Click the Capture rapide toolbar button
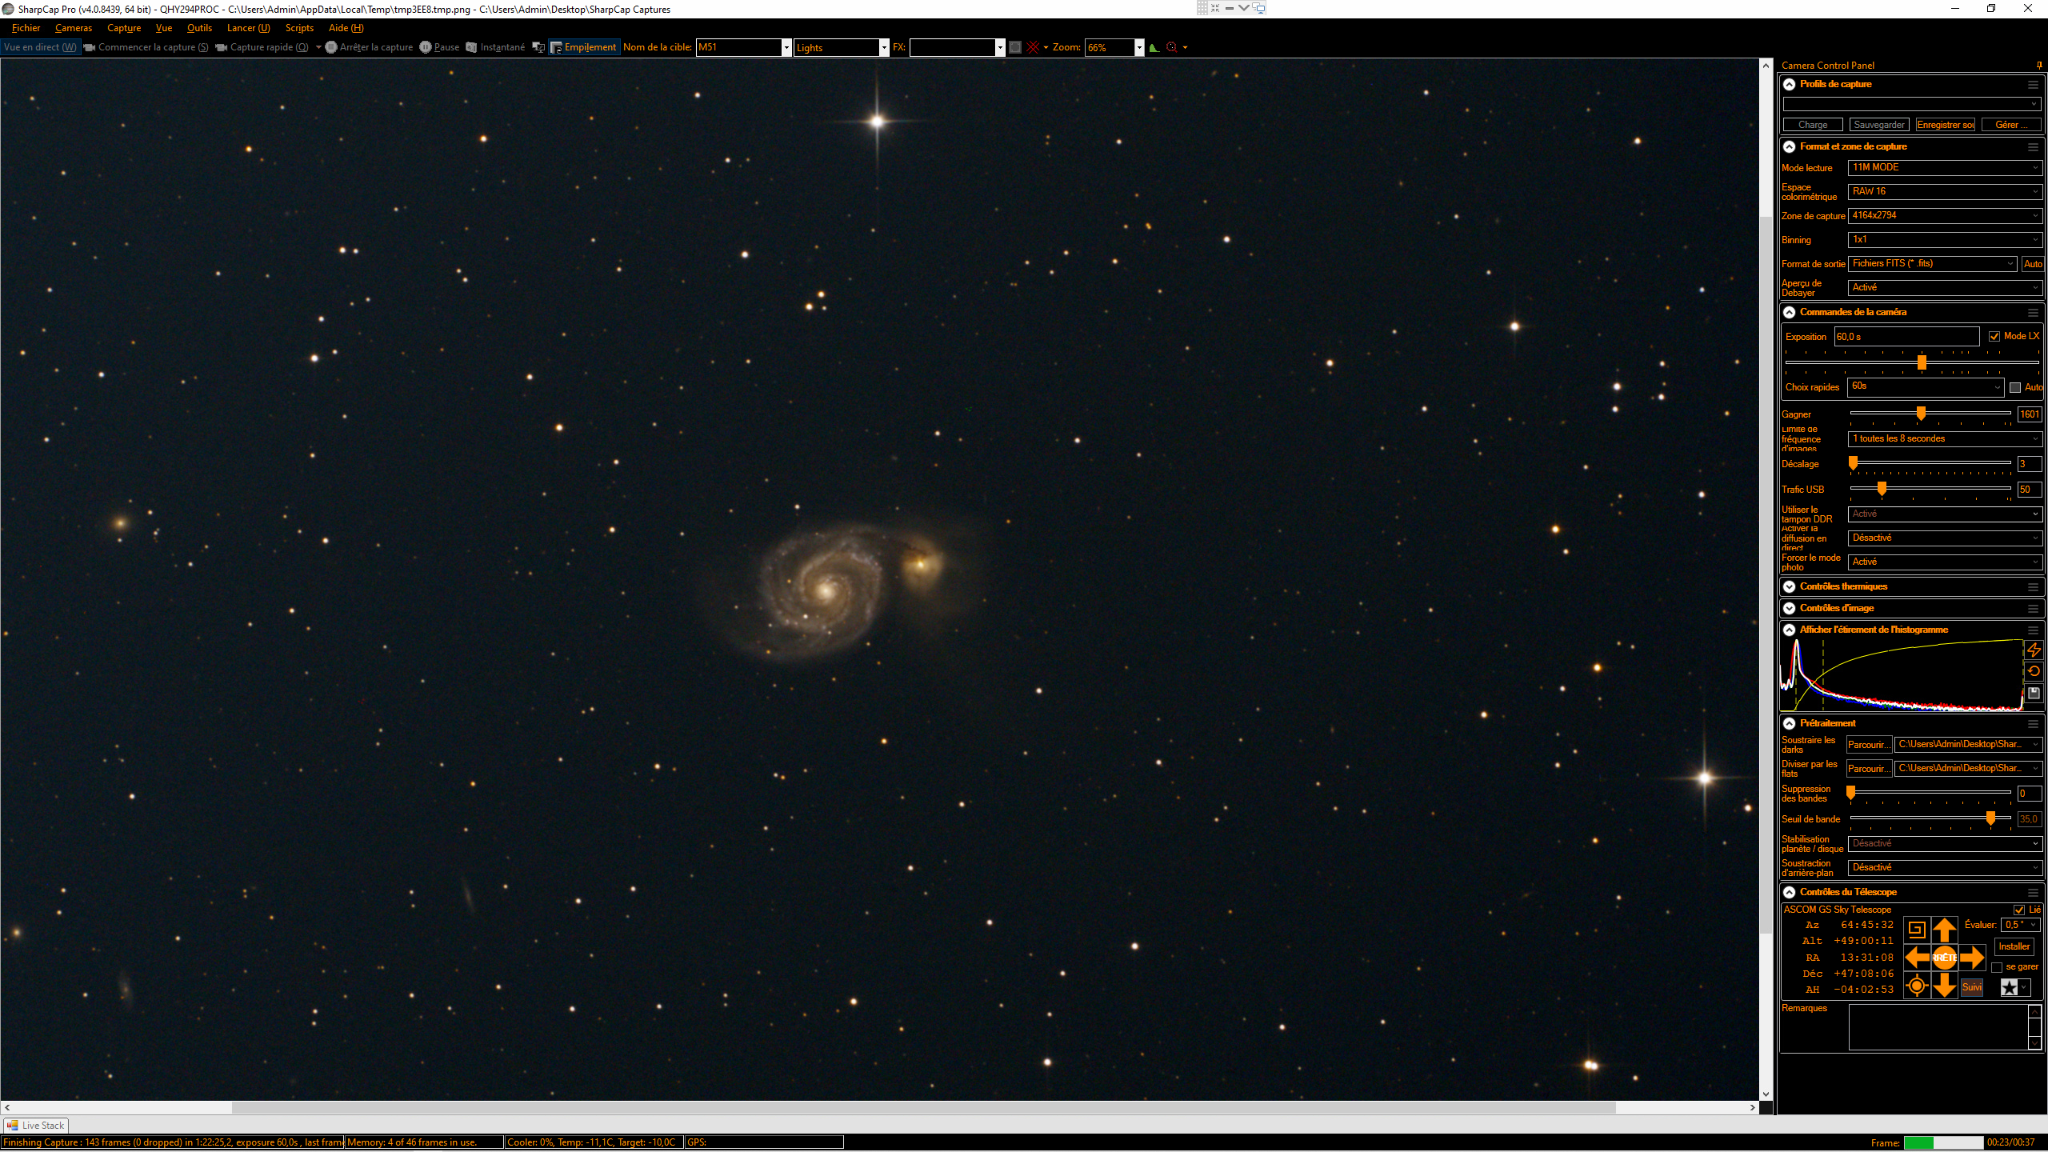Viewport: 2048px width, 1152px height. [x=262, y=47]
